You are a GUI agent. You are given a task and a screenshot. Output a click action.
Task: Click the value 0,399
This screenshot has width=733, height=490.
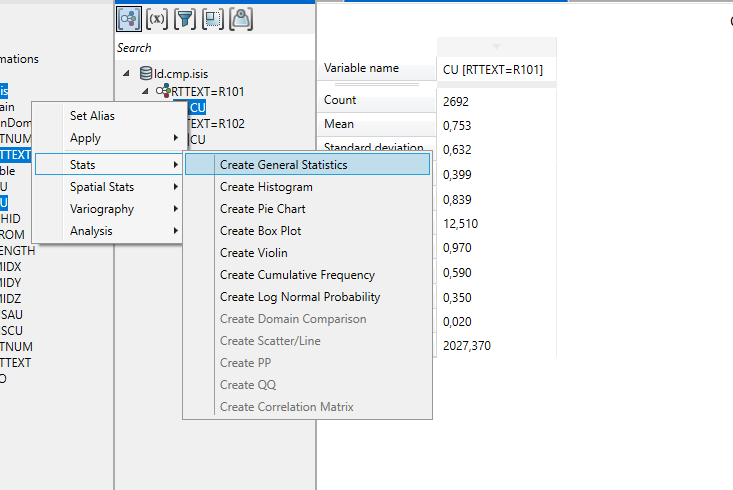click(457, 174)
